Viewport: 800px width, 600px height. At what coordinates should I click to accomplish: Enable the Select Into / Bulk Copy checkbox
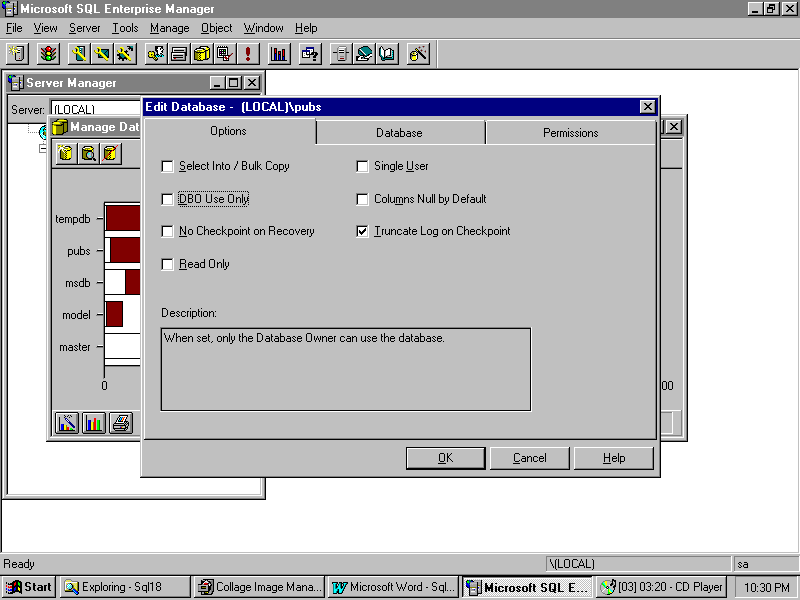pos(168,167)
